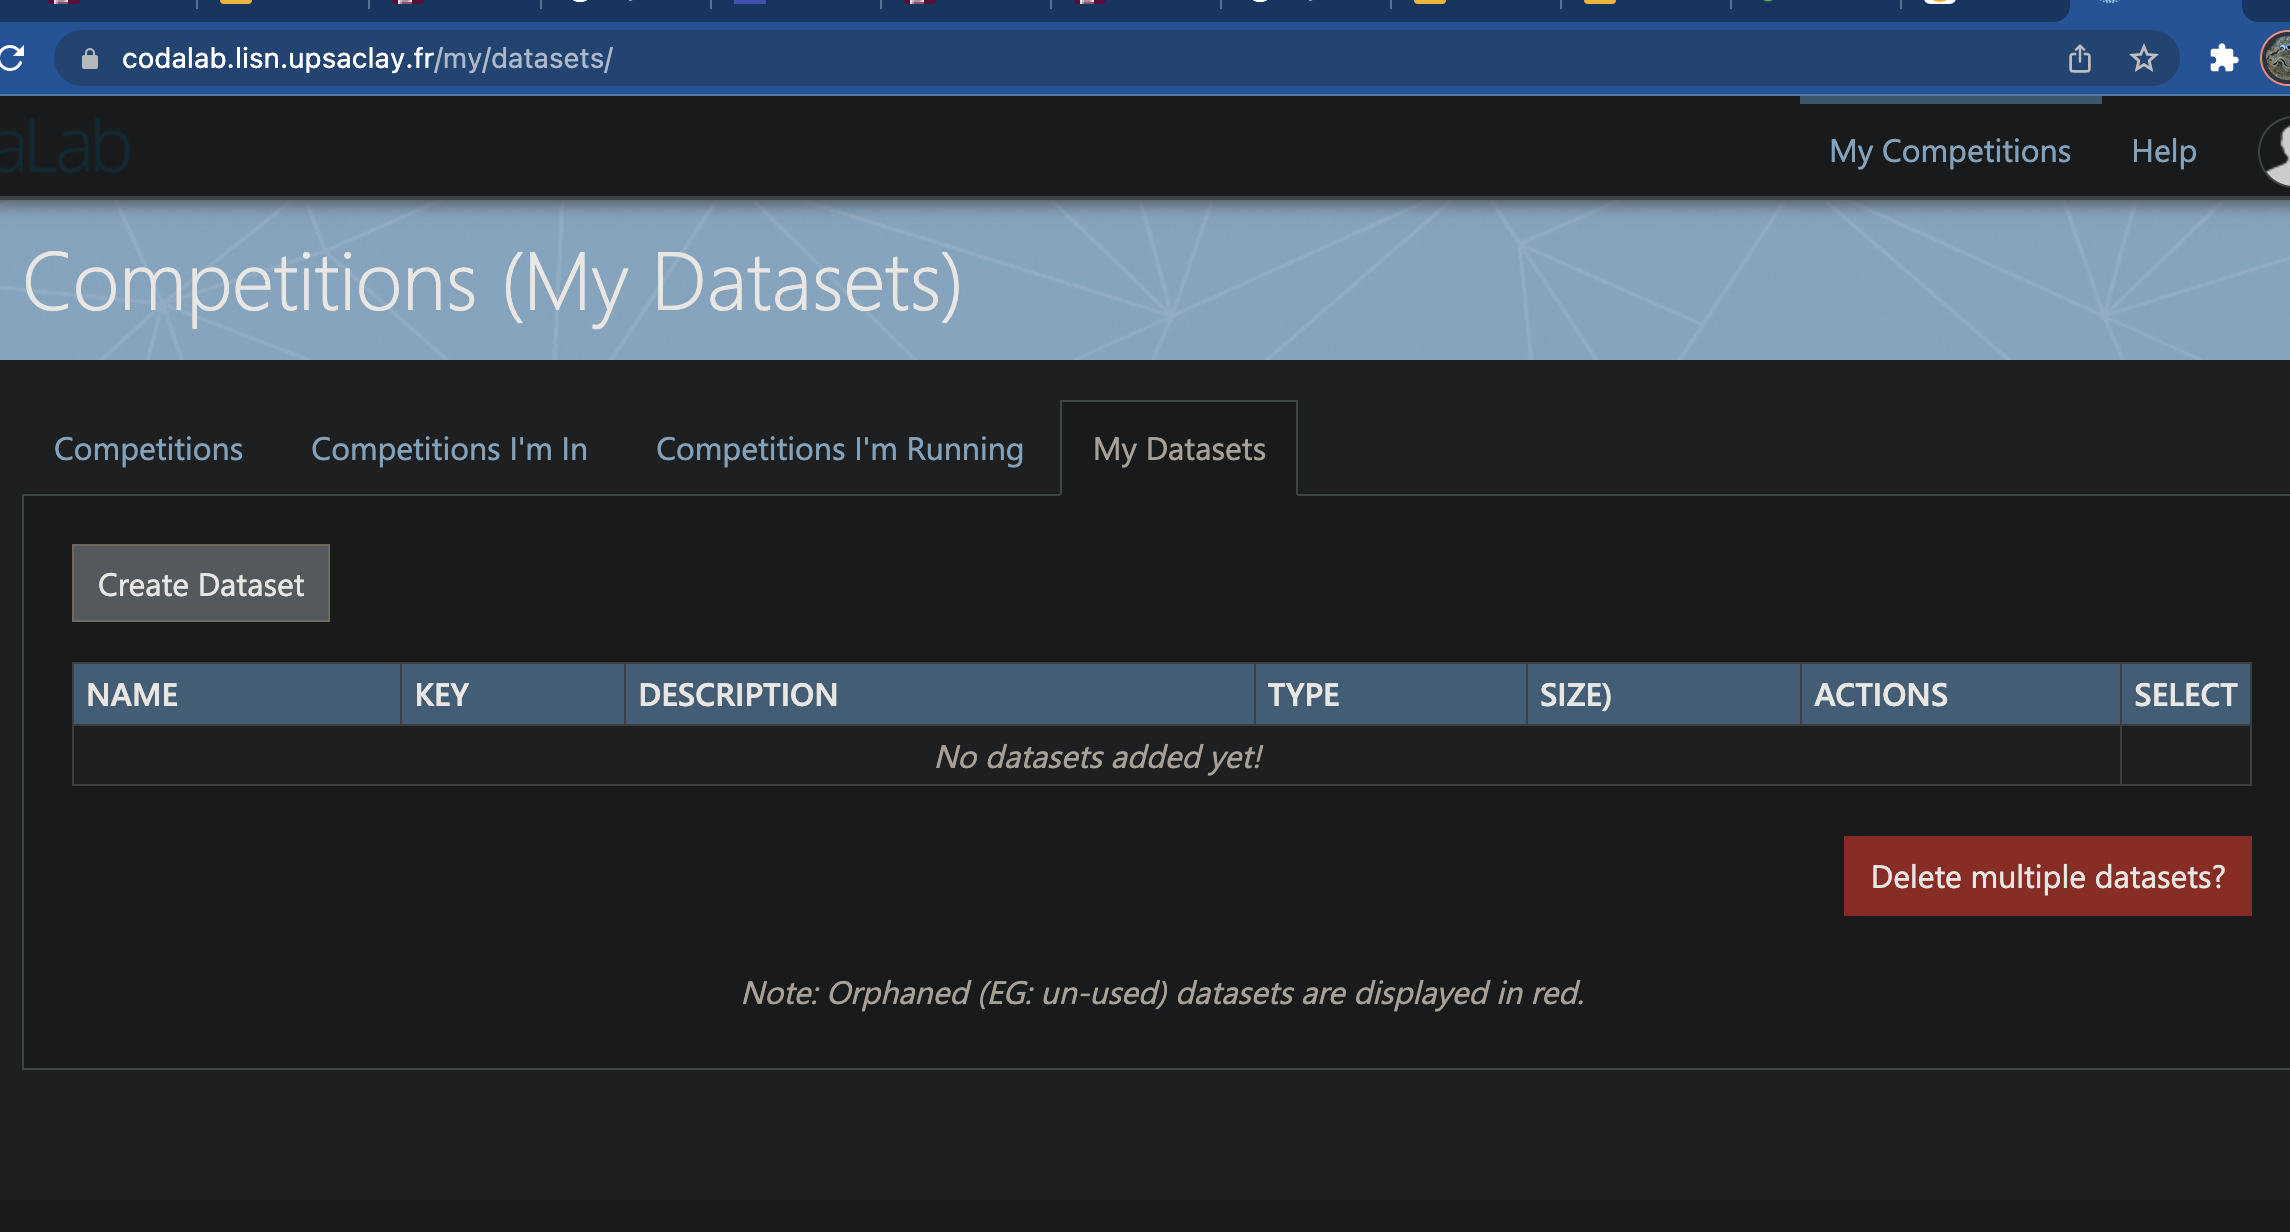Select the "My Datasets" tab
The image size is (2290, 1232).
(x=1179, y=449)
